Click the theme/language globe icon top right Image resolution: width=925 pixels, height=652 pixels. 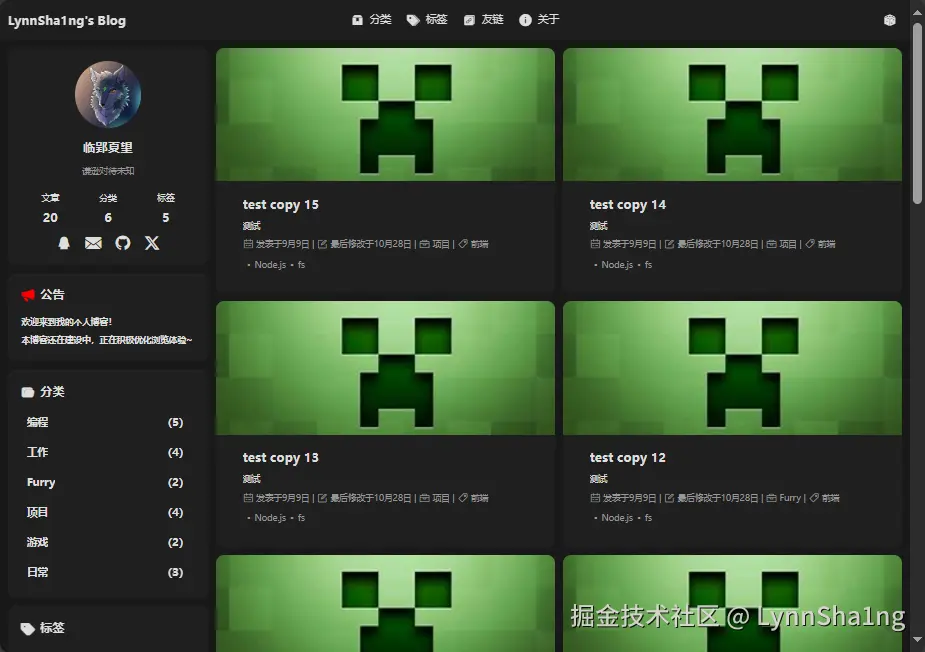(889, 18)
